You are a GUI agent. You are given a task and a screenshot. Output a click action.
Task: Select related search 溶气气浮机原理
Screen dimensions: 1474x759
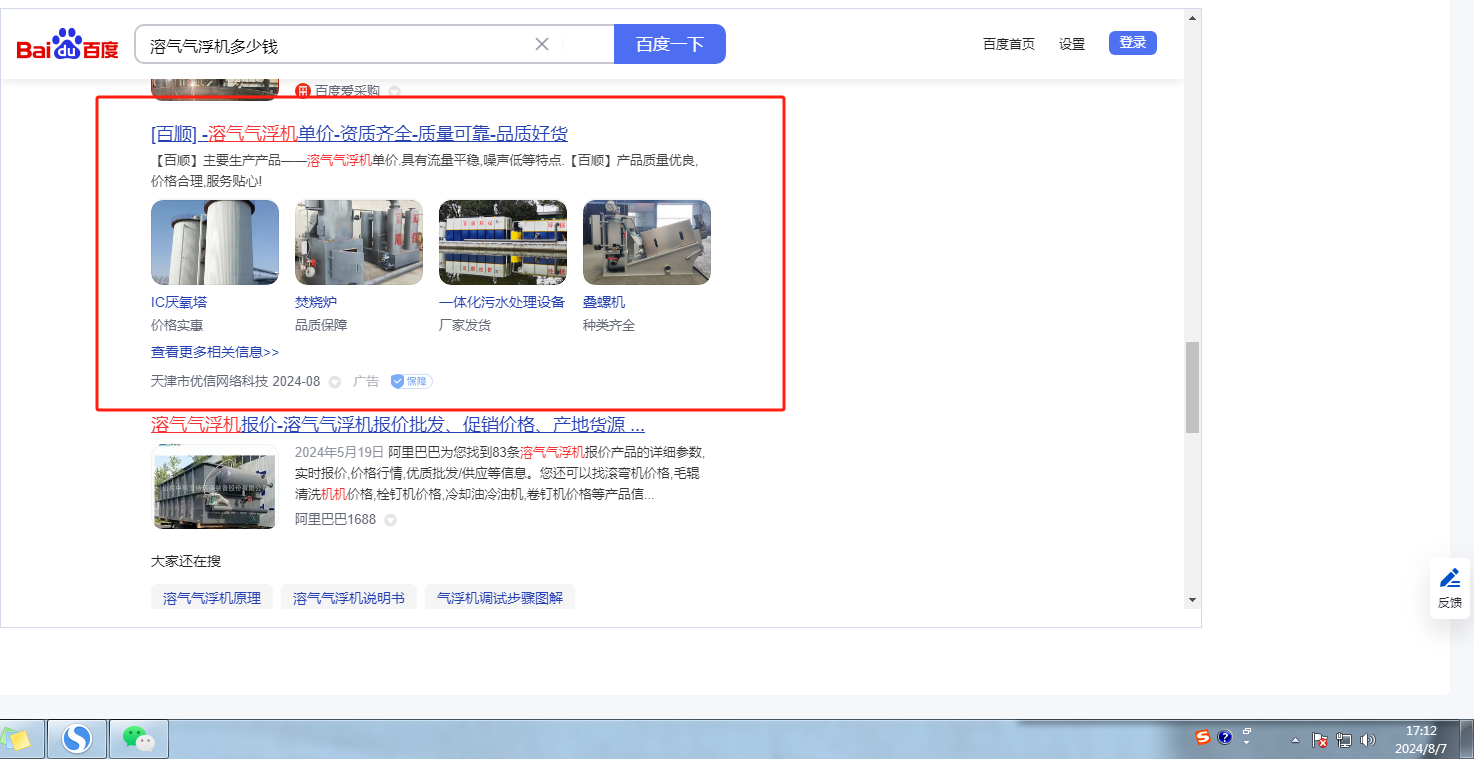point(212,598)
